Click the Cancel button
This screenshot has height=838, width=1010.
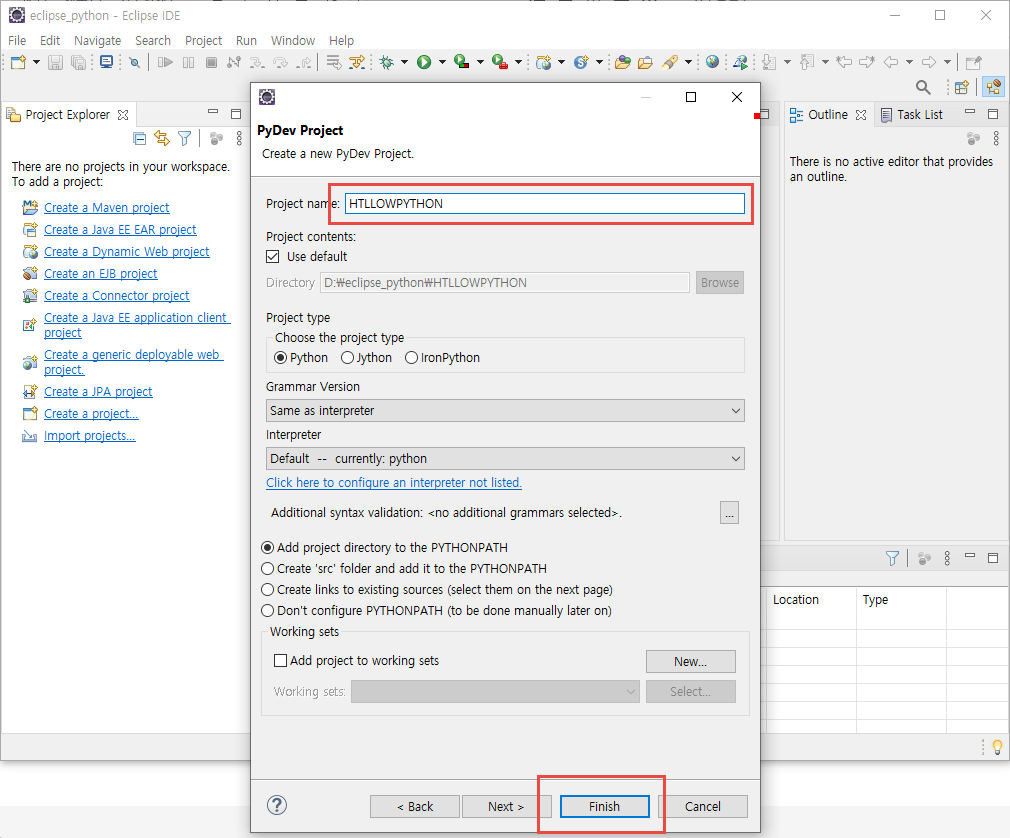pyautogui.click(x=703, y=806)
